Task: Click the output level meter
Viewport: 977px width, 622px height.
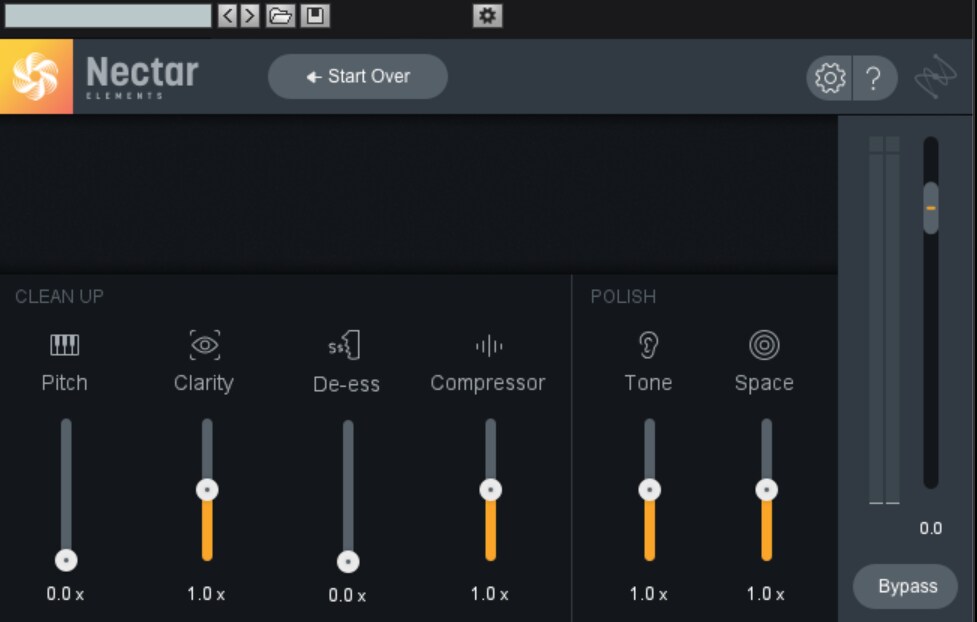Action: pos(884,320)
